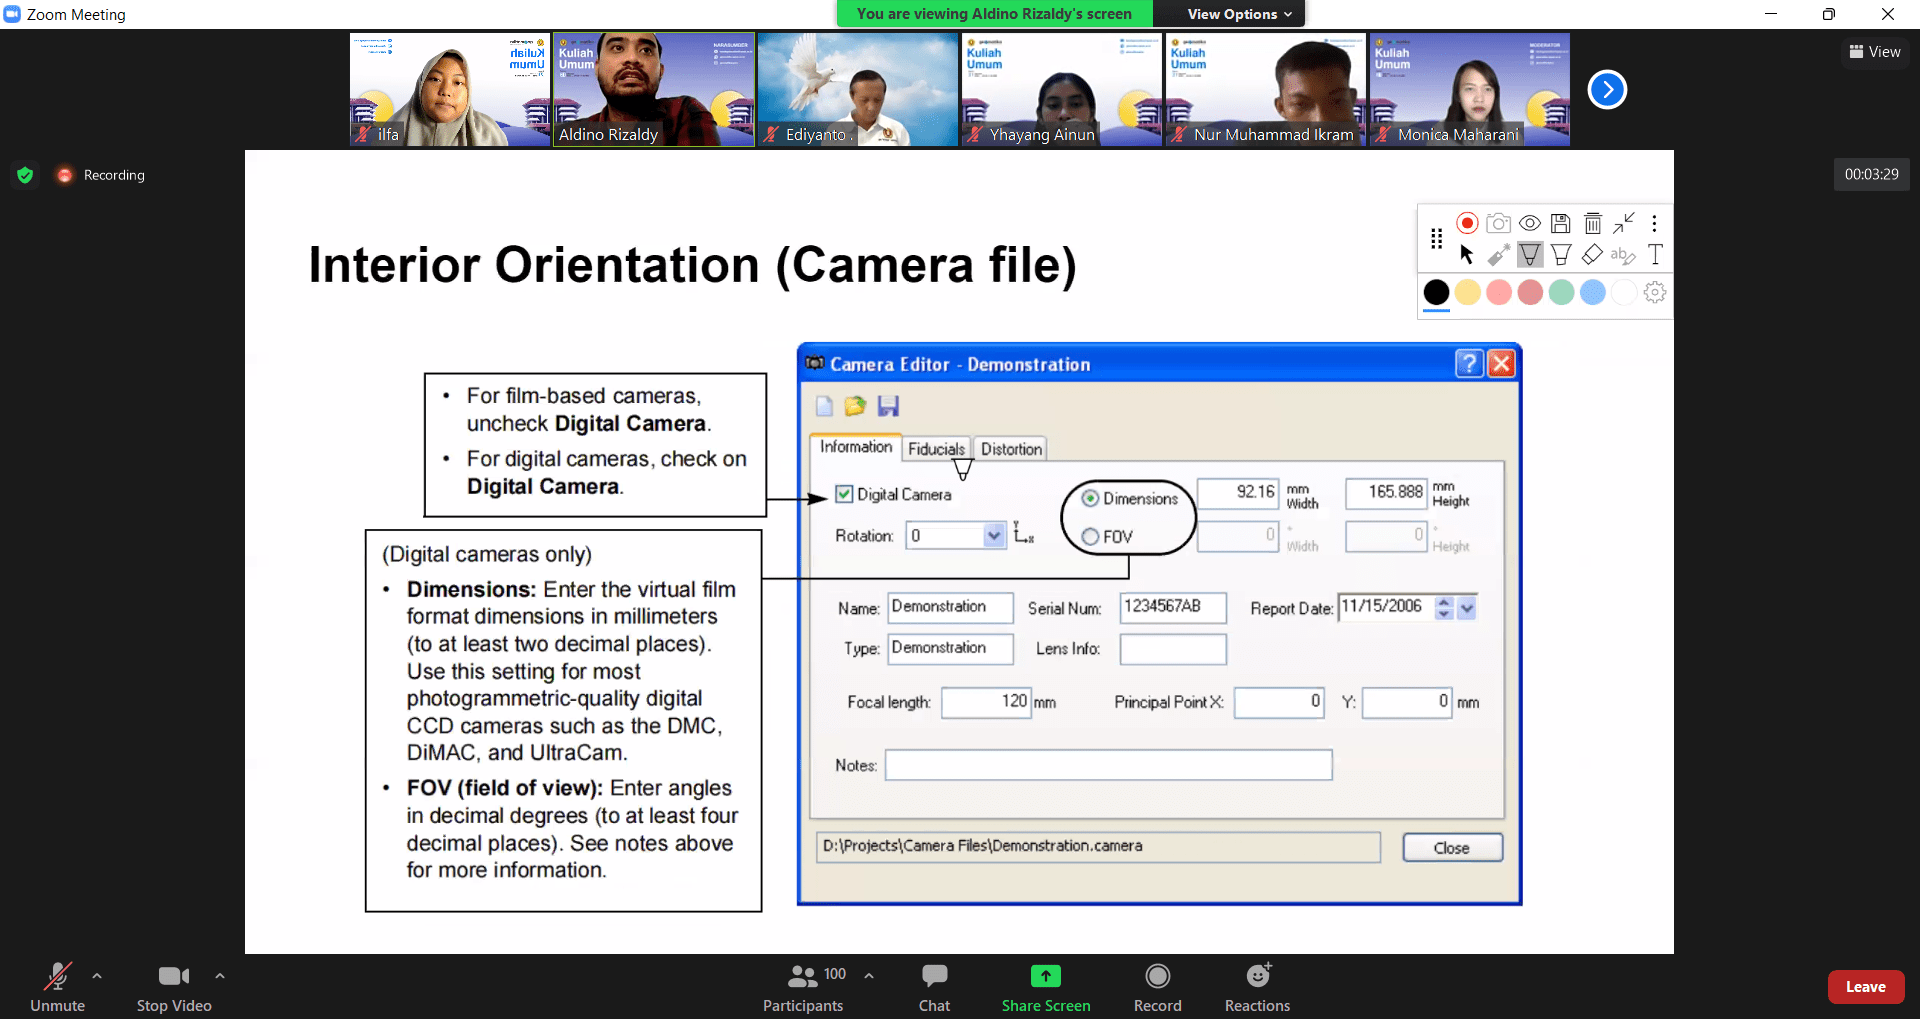Show next participants with blue arrow
The image size is (1920, 1019).
point(1607,90)
